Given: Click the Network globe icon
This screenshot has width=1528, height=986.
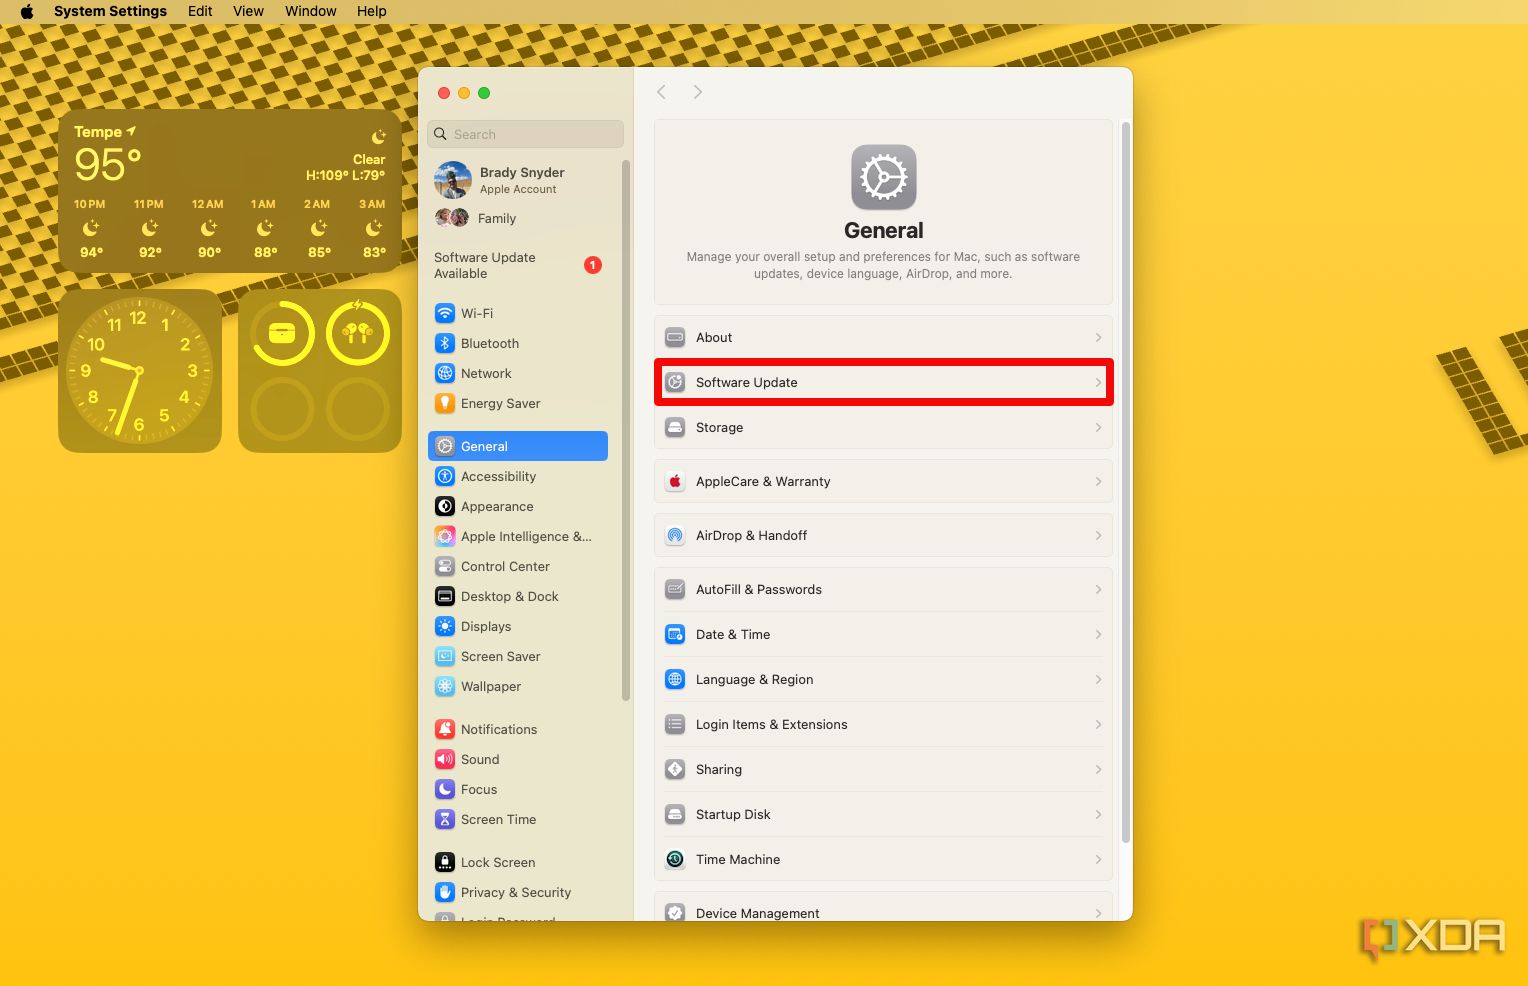Looking at the screenshot, I should click(445, 373).
